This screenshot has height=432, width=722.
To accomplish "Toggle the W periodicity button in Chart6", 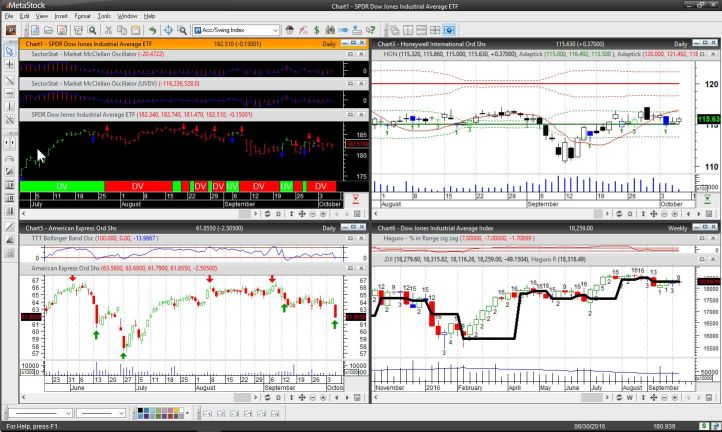I will click(630, 397).
